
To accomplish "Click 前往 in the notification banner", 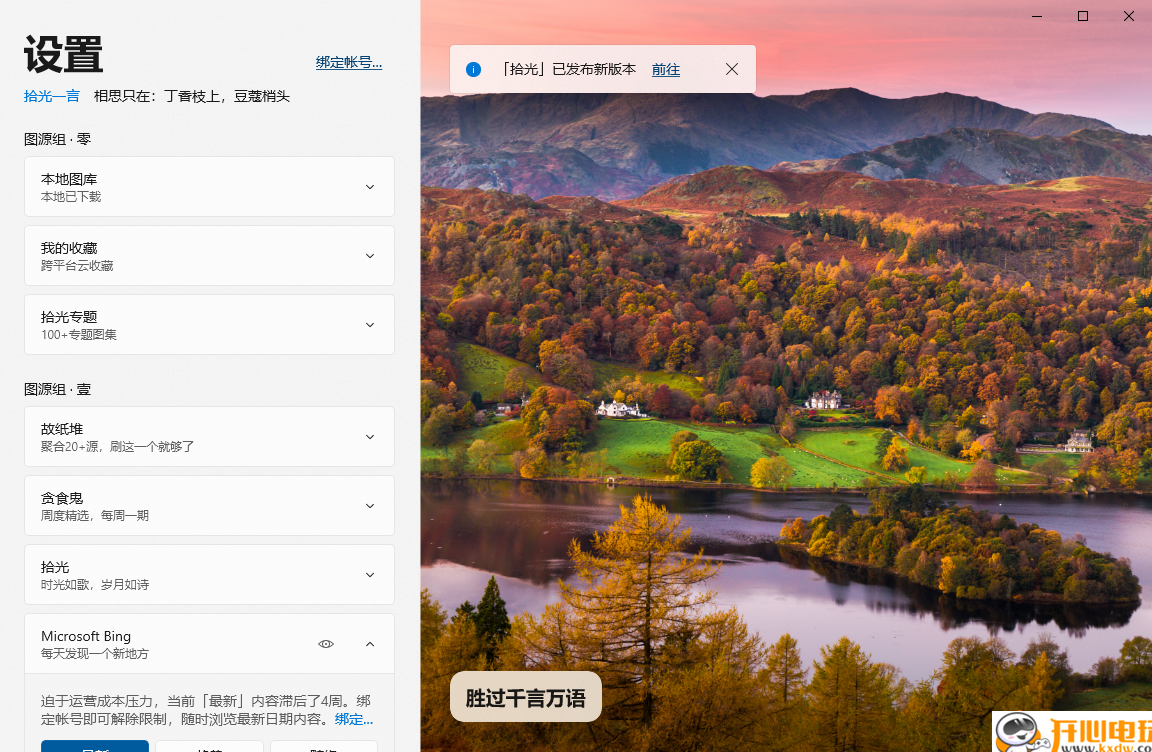I will (x=666, y=69).
